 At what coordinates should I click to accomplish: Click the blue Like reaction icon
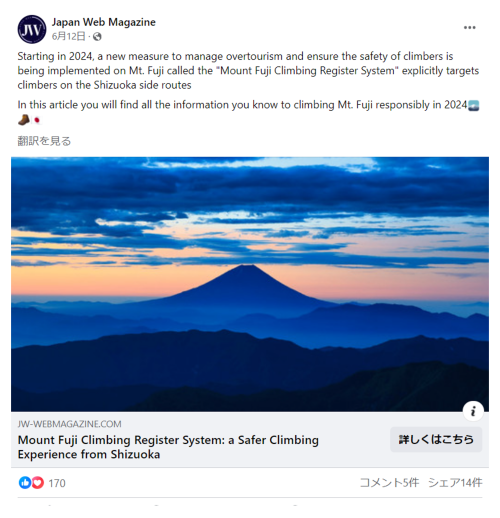pyautogui.click(x=25, y=483)
